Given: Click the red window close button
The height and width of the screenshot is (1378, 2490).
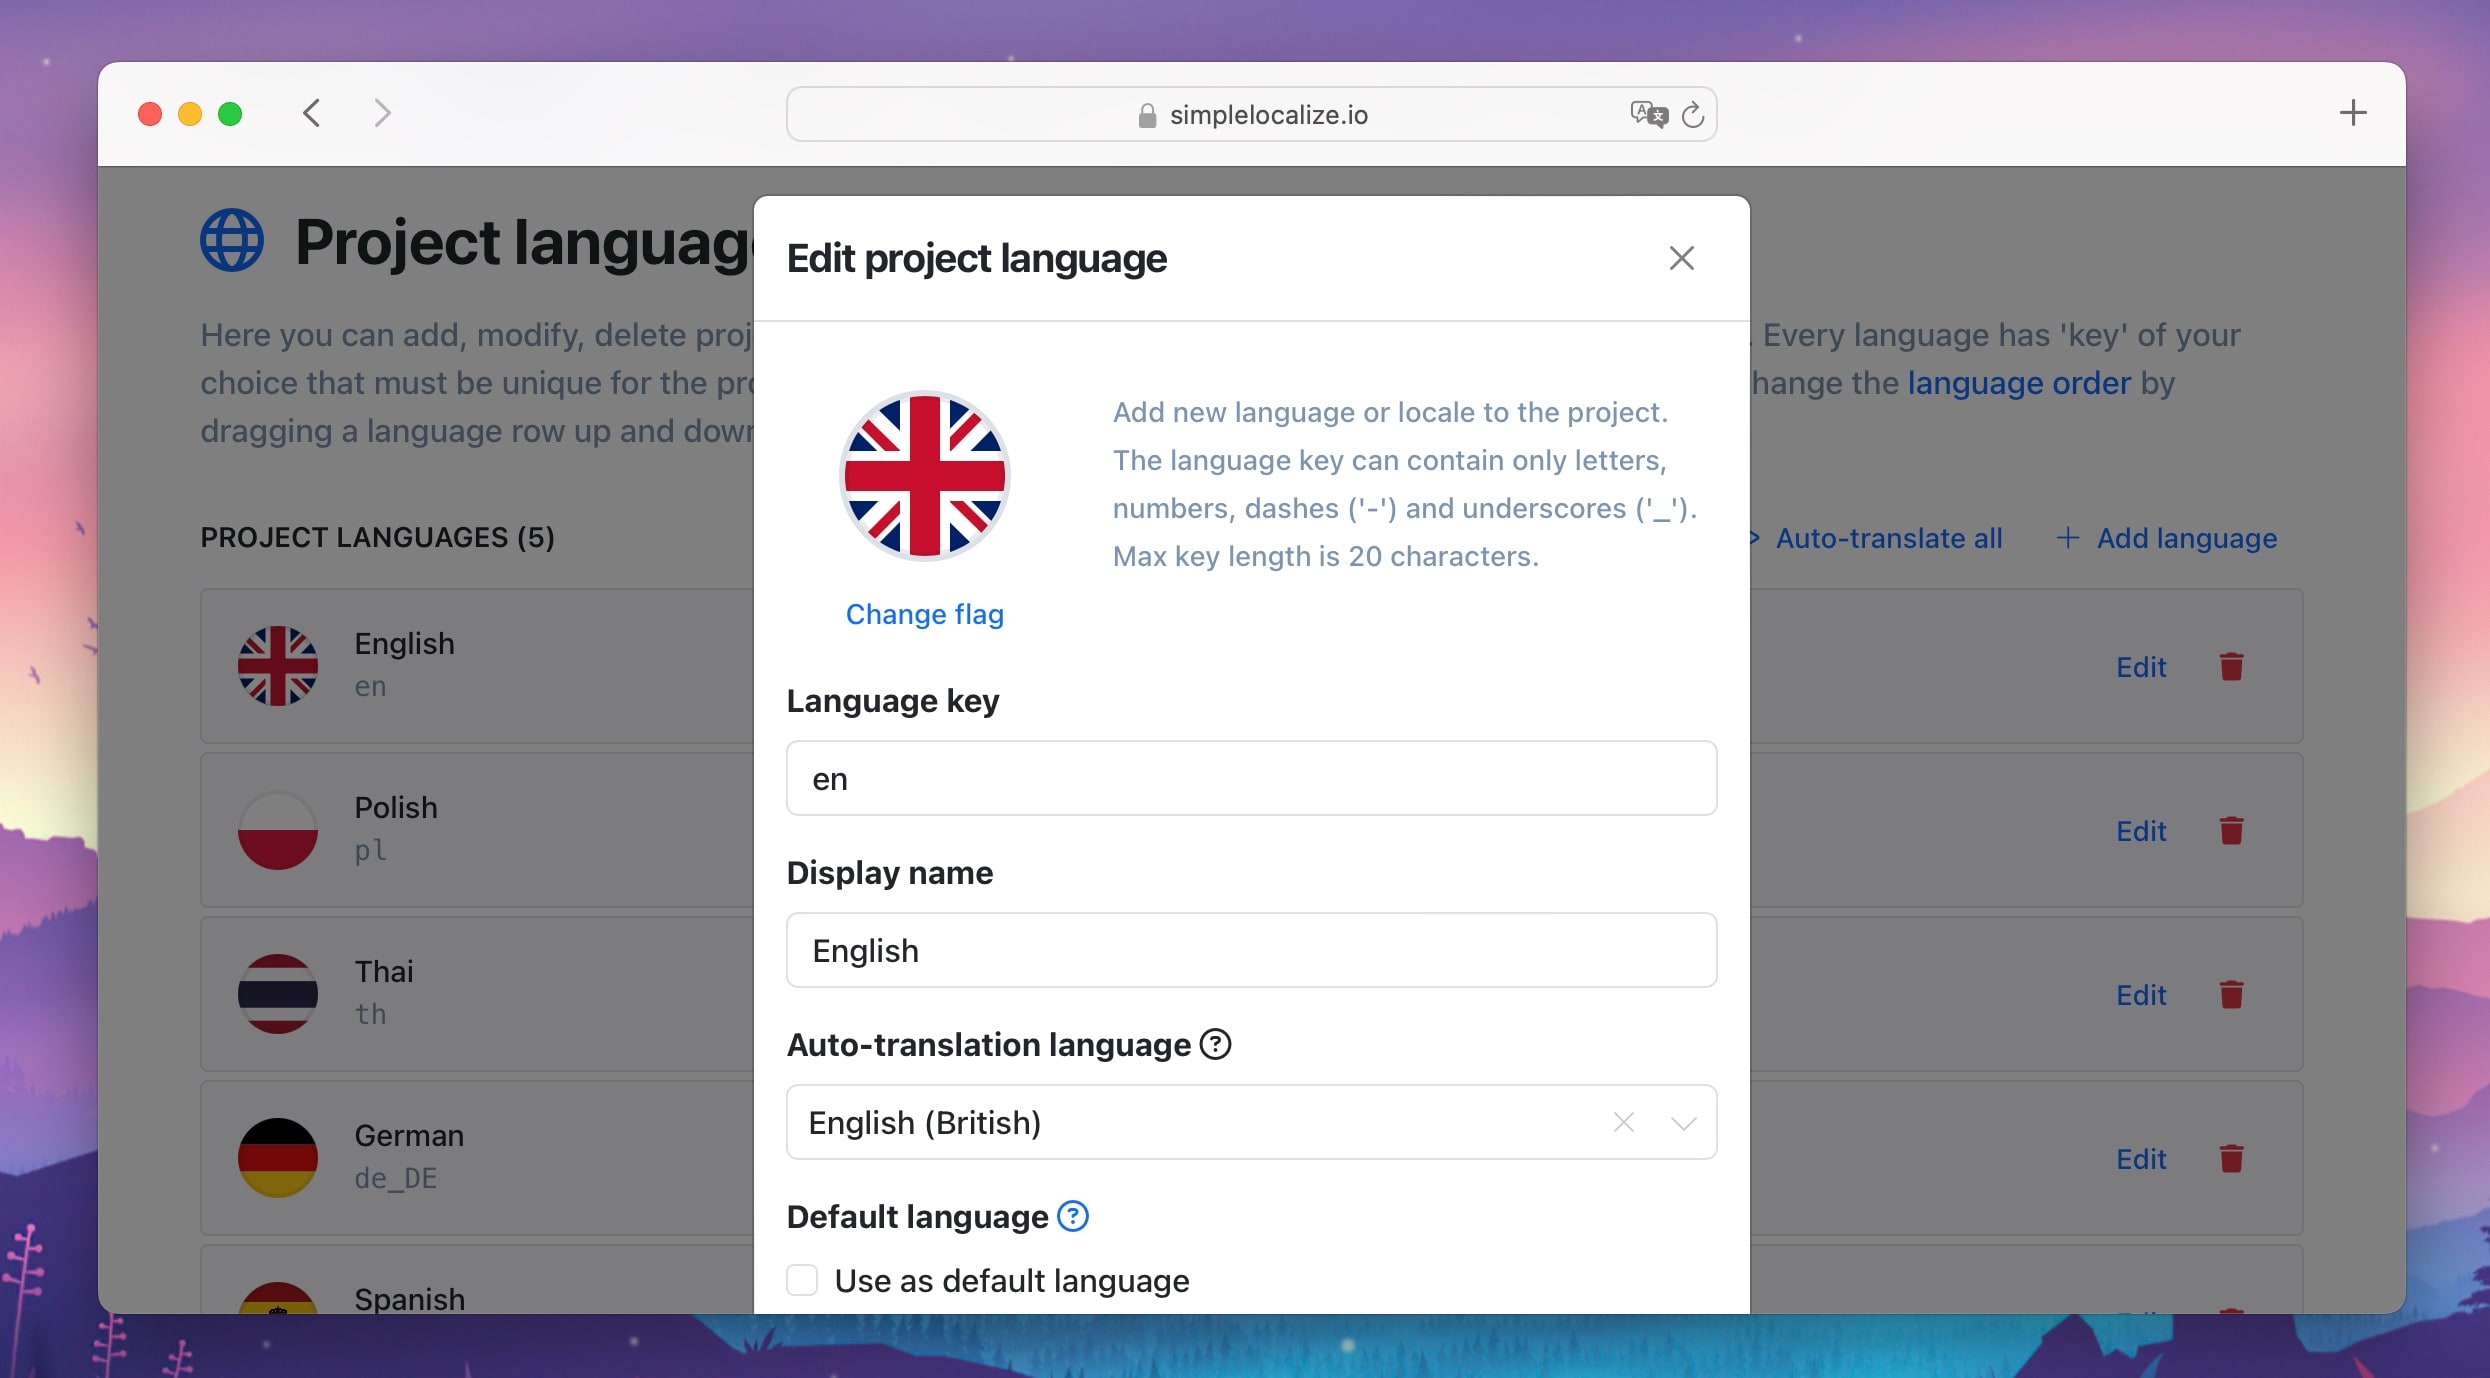Looking at the screenshot, I should point(150,114).
